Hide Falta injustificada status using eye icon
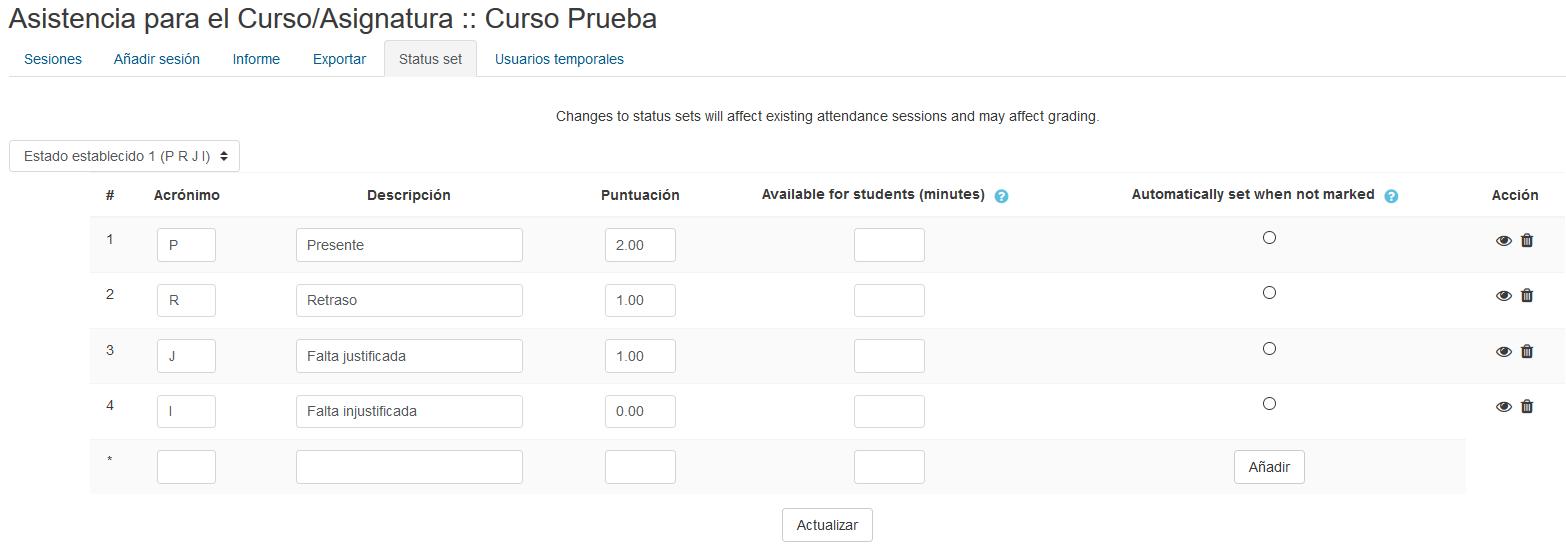The width and height of the screenshot is (1566, 548). pyautogui.click(x=1503, y=407)
